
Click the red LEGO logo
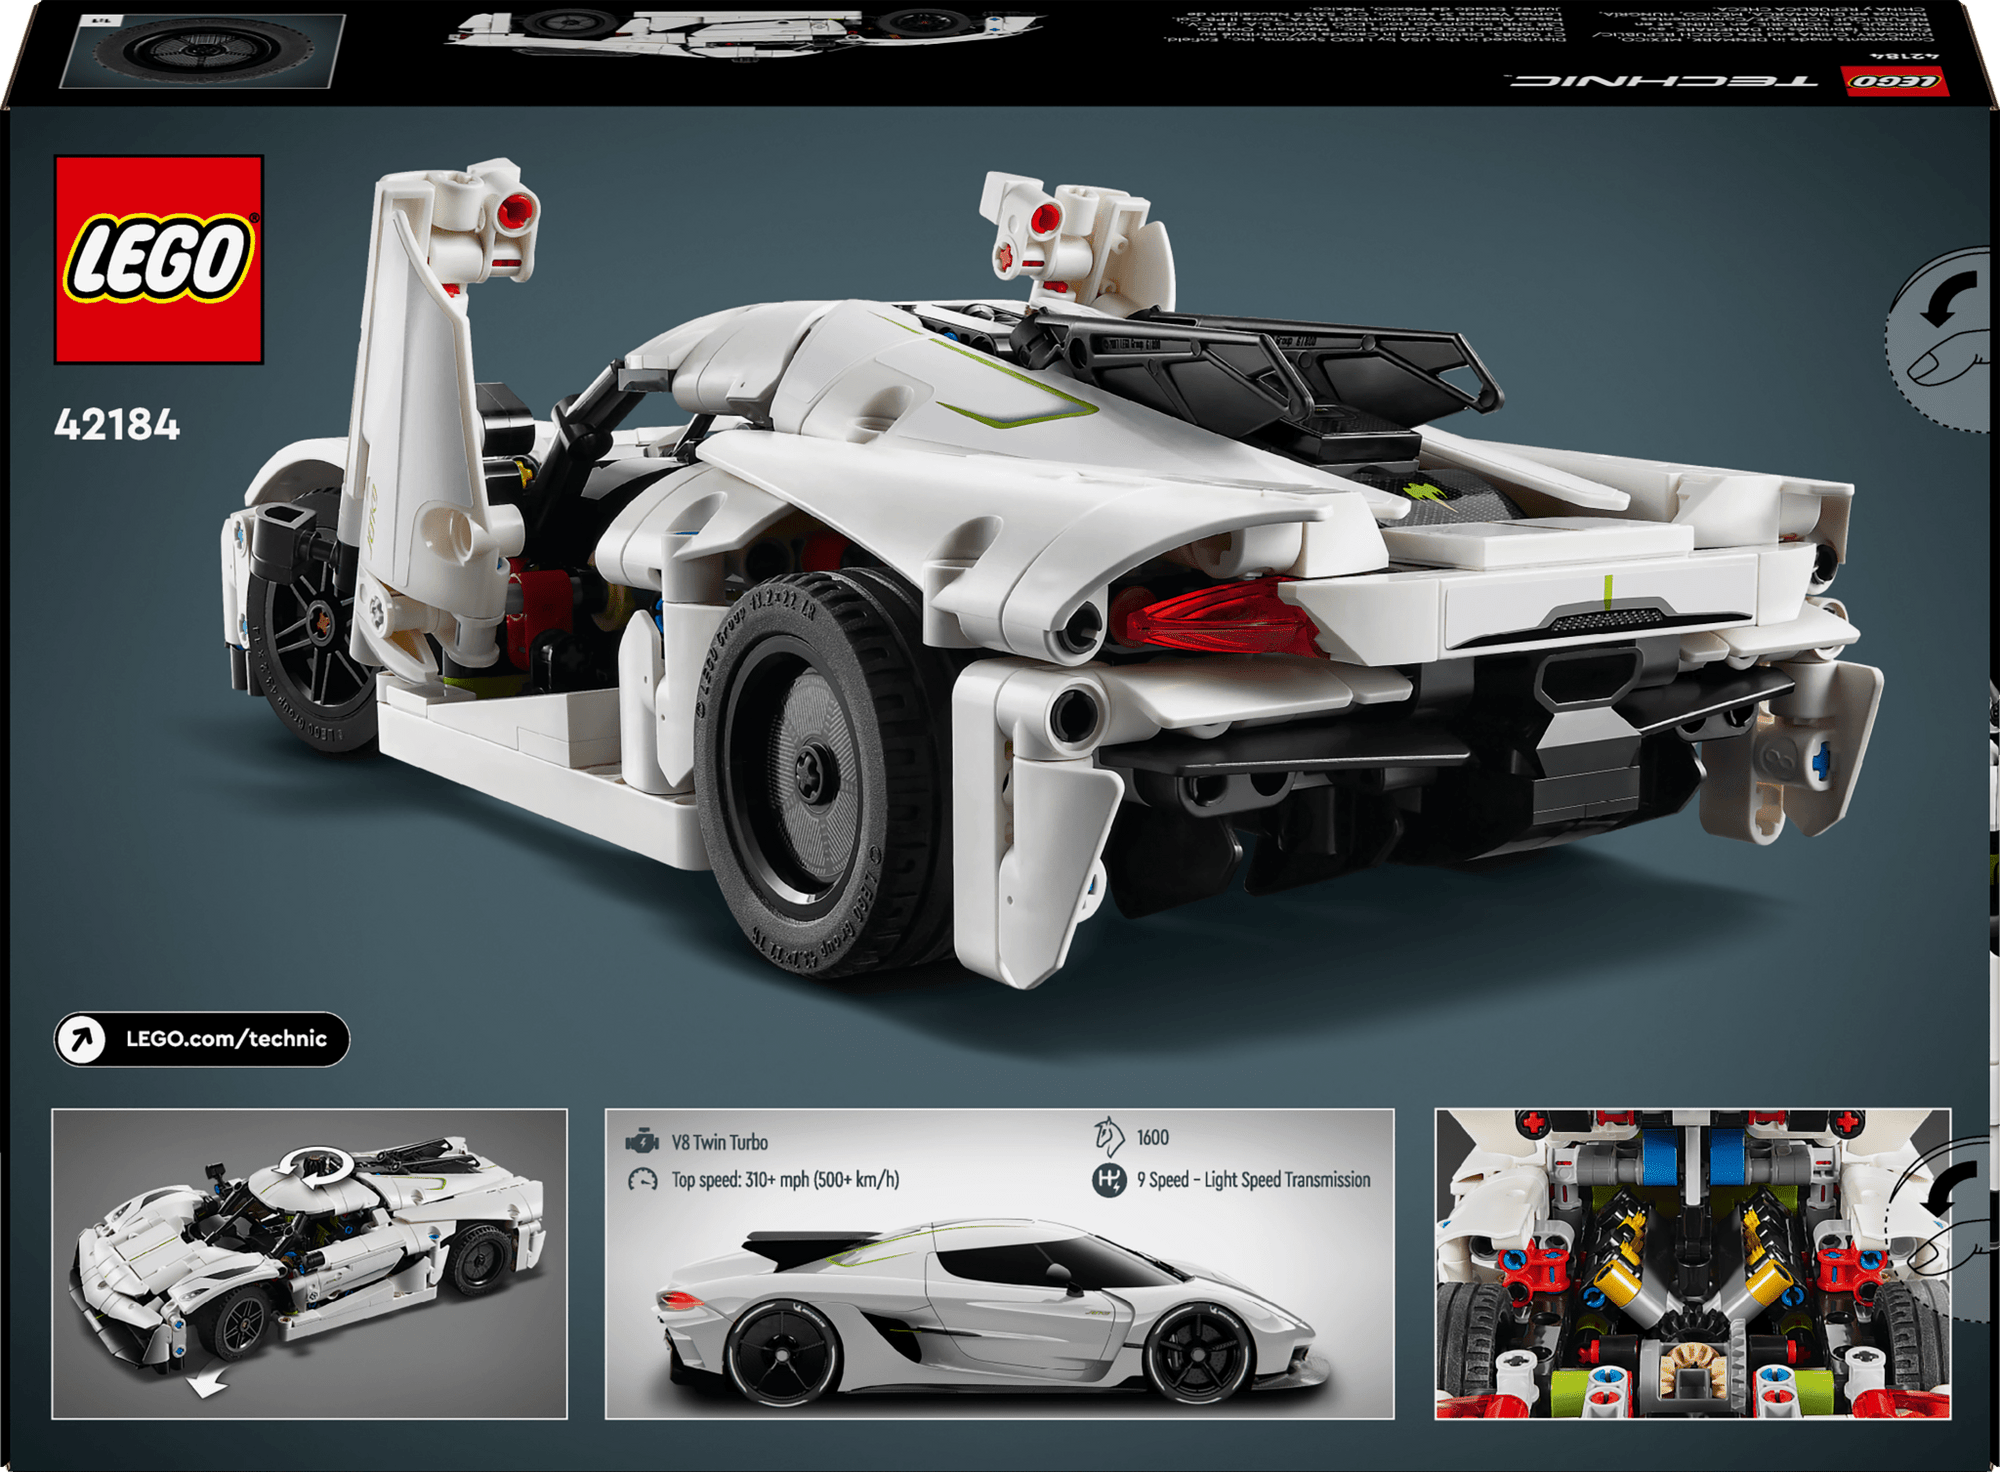point(159,259)
